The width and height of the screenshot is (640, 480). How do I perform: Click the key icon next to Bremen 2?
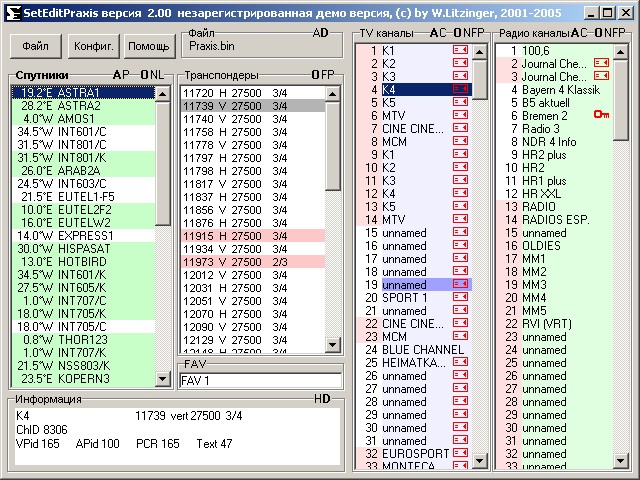(x=601, y=115)
